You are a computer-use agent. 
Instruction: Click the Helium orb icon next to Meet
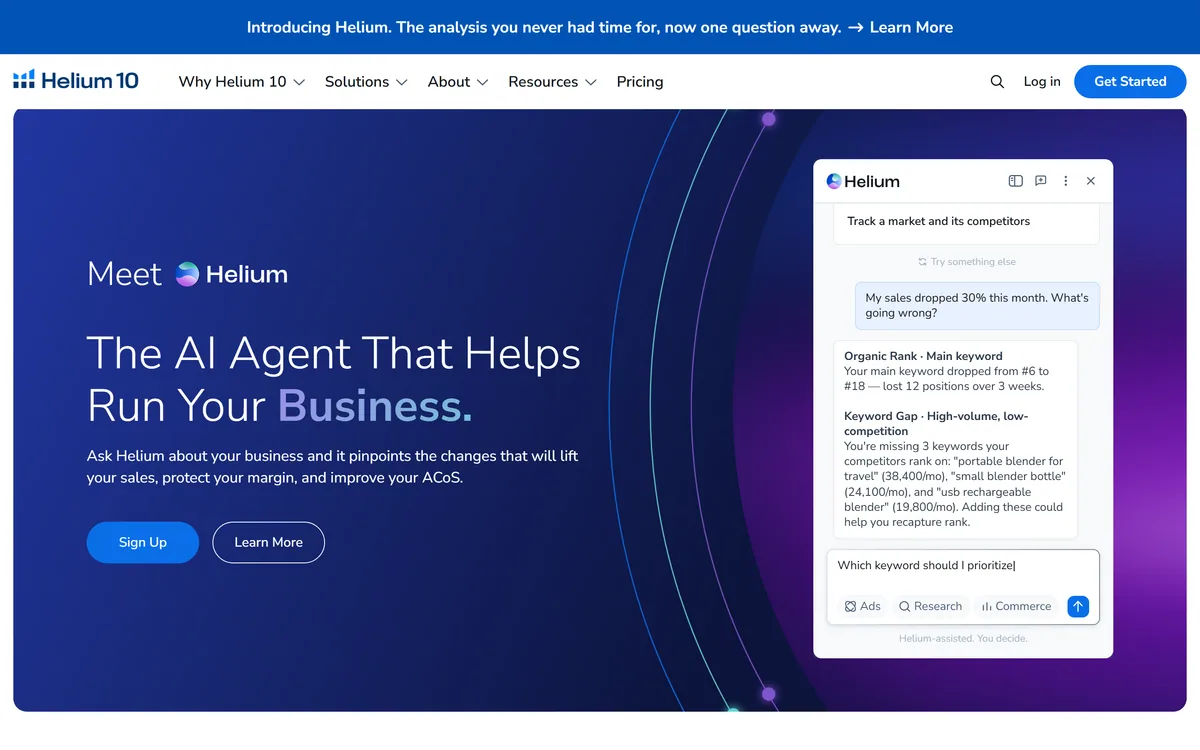[187, 274]
